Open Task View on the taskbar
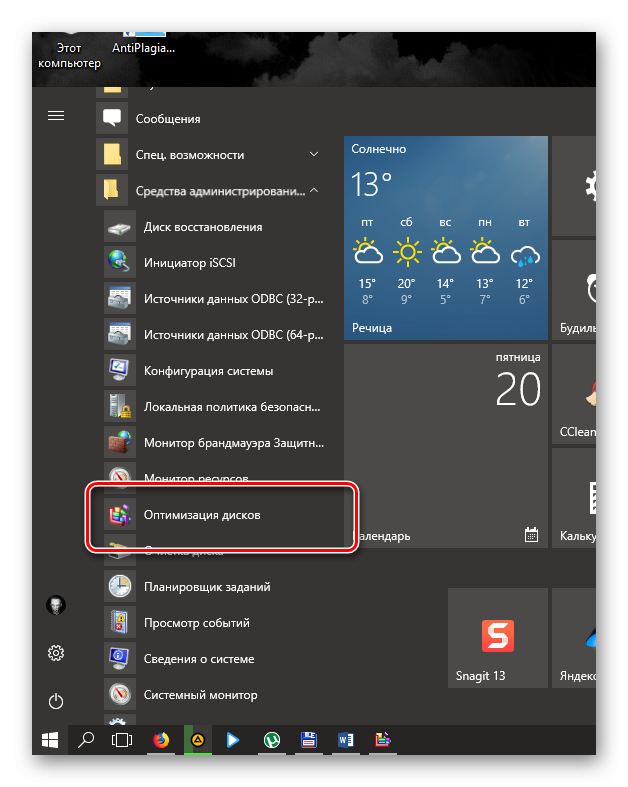The image size is (628, 787). [x=122, y=741]
